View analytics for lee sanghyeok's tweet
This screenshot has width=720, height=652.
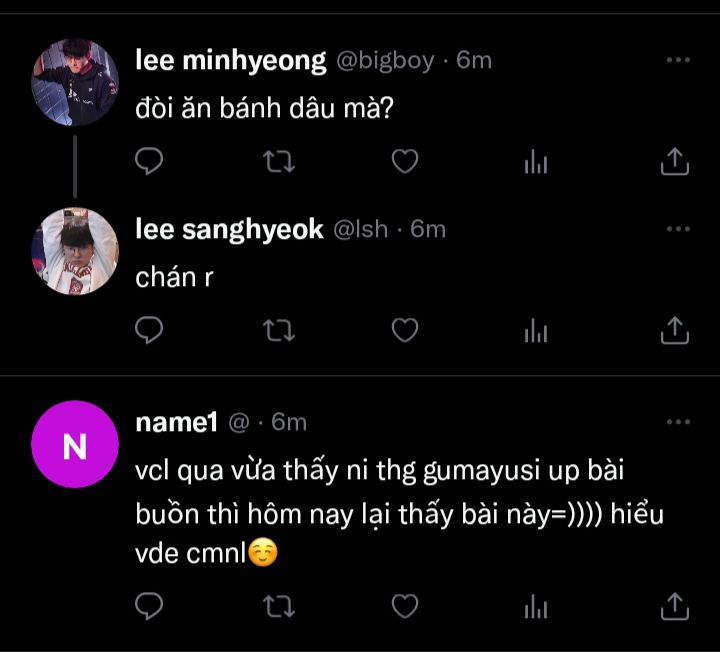coord(536,330)
